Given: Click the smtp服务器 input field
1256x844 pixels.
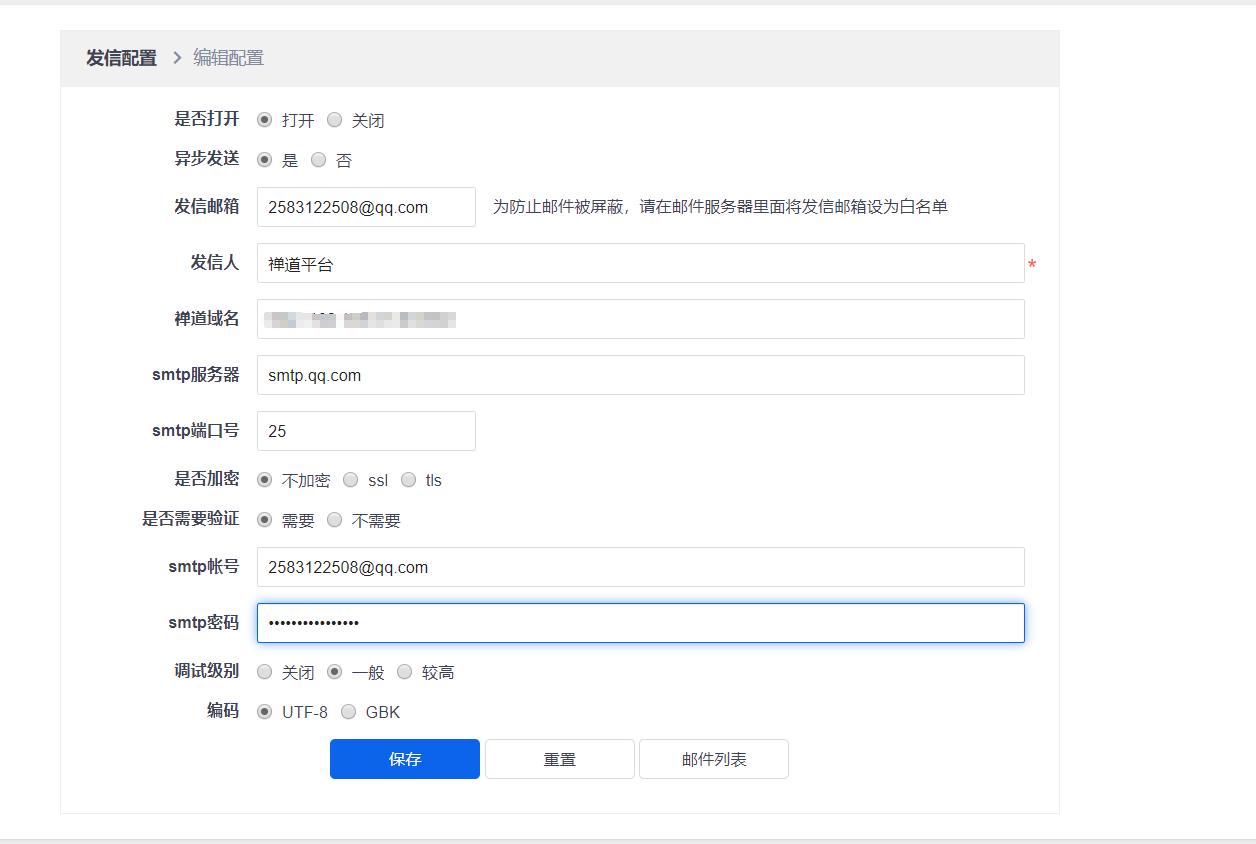Looking at the screenshot, I should (640, 375).
